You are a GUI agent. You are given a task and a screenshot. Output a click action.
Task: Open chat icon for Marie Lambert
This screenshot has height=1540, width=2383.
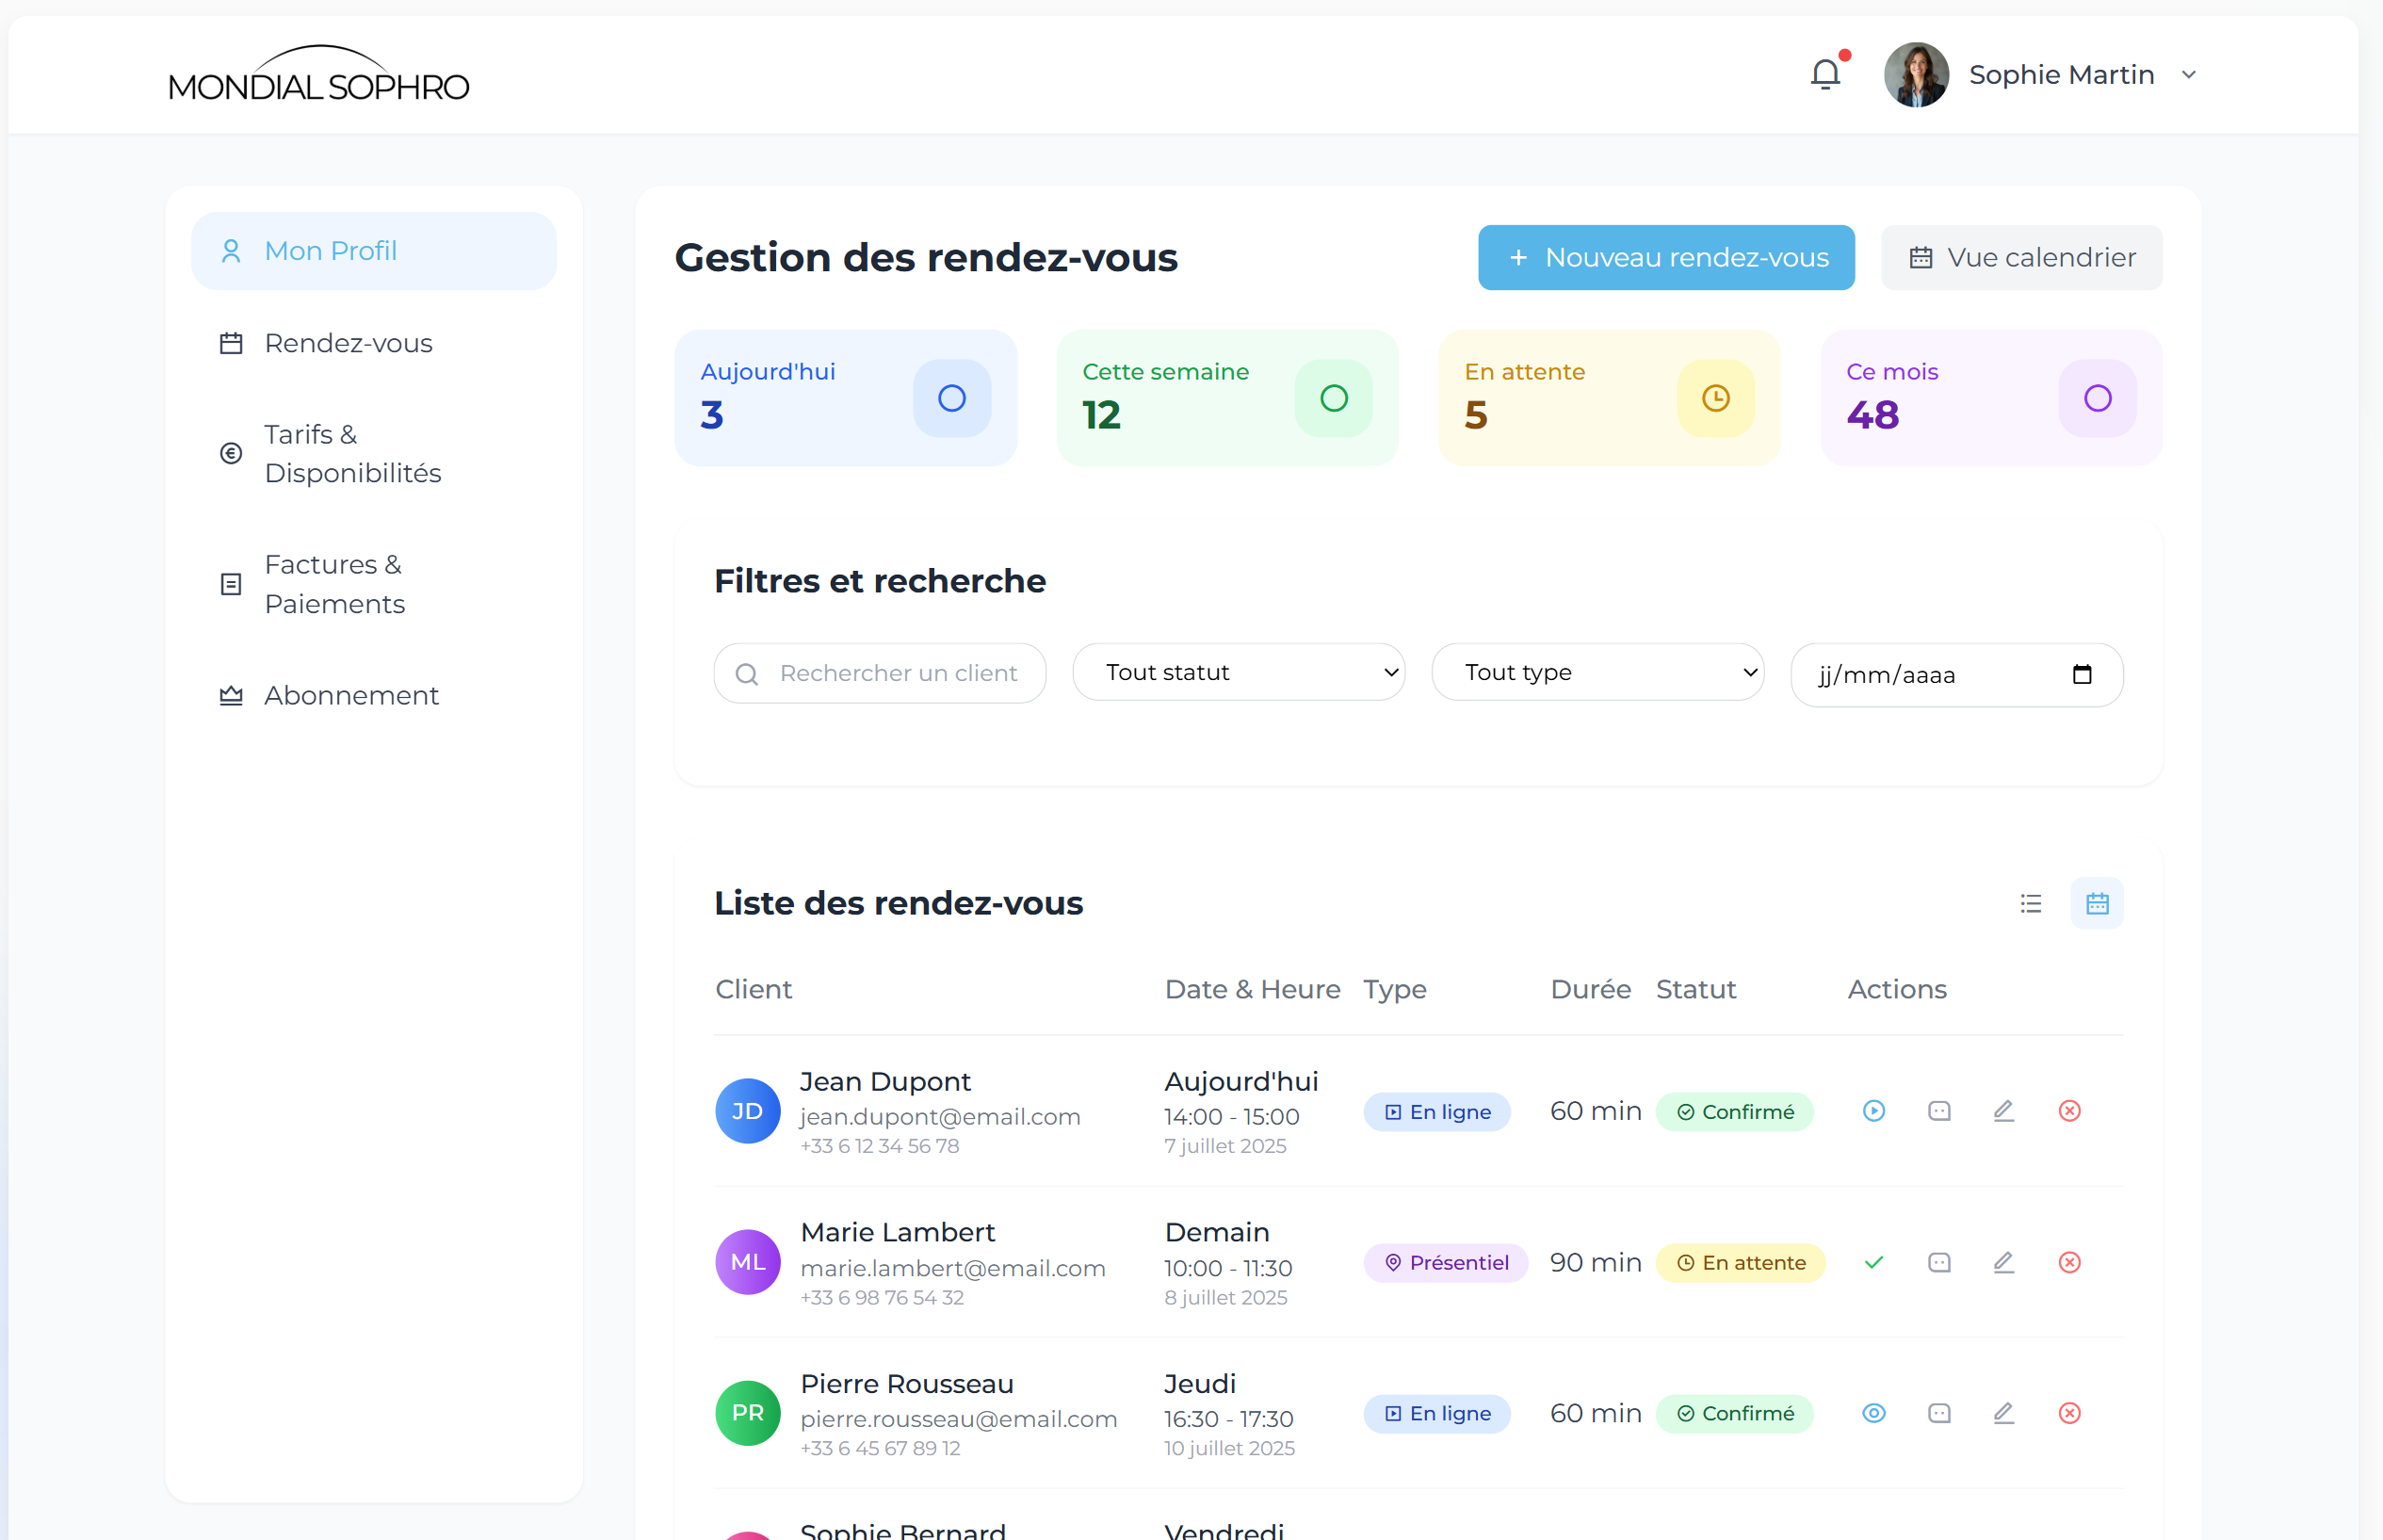(1938, 1262)
